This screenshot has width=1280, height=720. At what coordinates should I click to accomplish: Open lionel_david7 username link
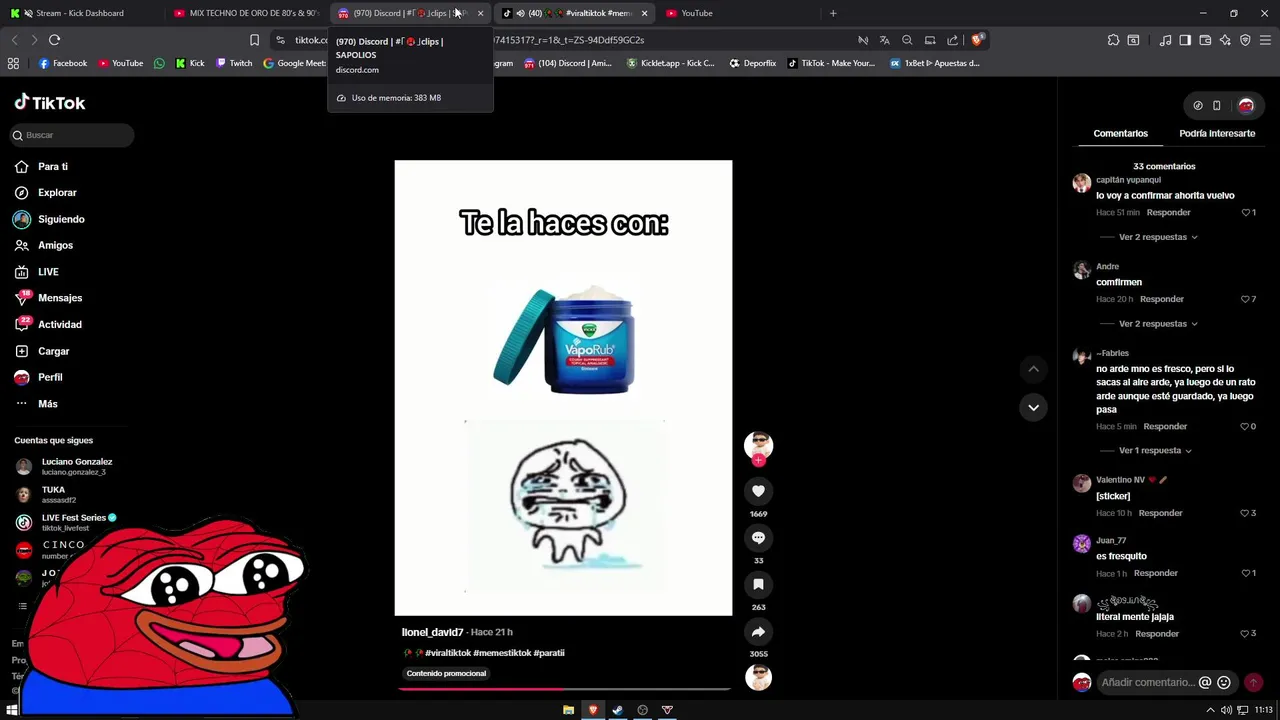point(432,632)
